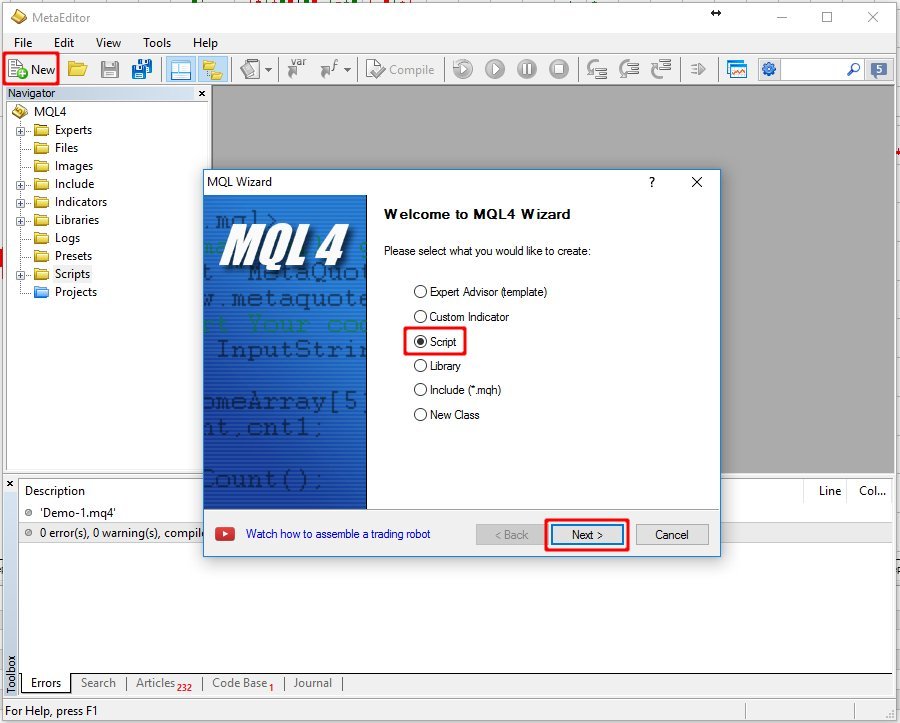Click the wizard help question mark
This screenshot has height=723, width=900.
pyautogui.click(x=651, y=182)
